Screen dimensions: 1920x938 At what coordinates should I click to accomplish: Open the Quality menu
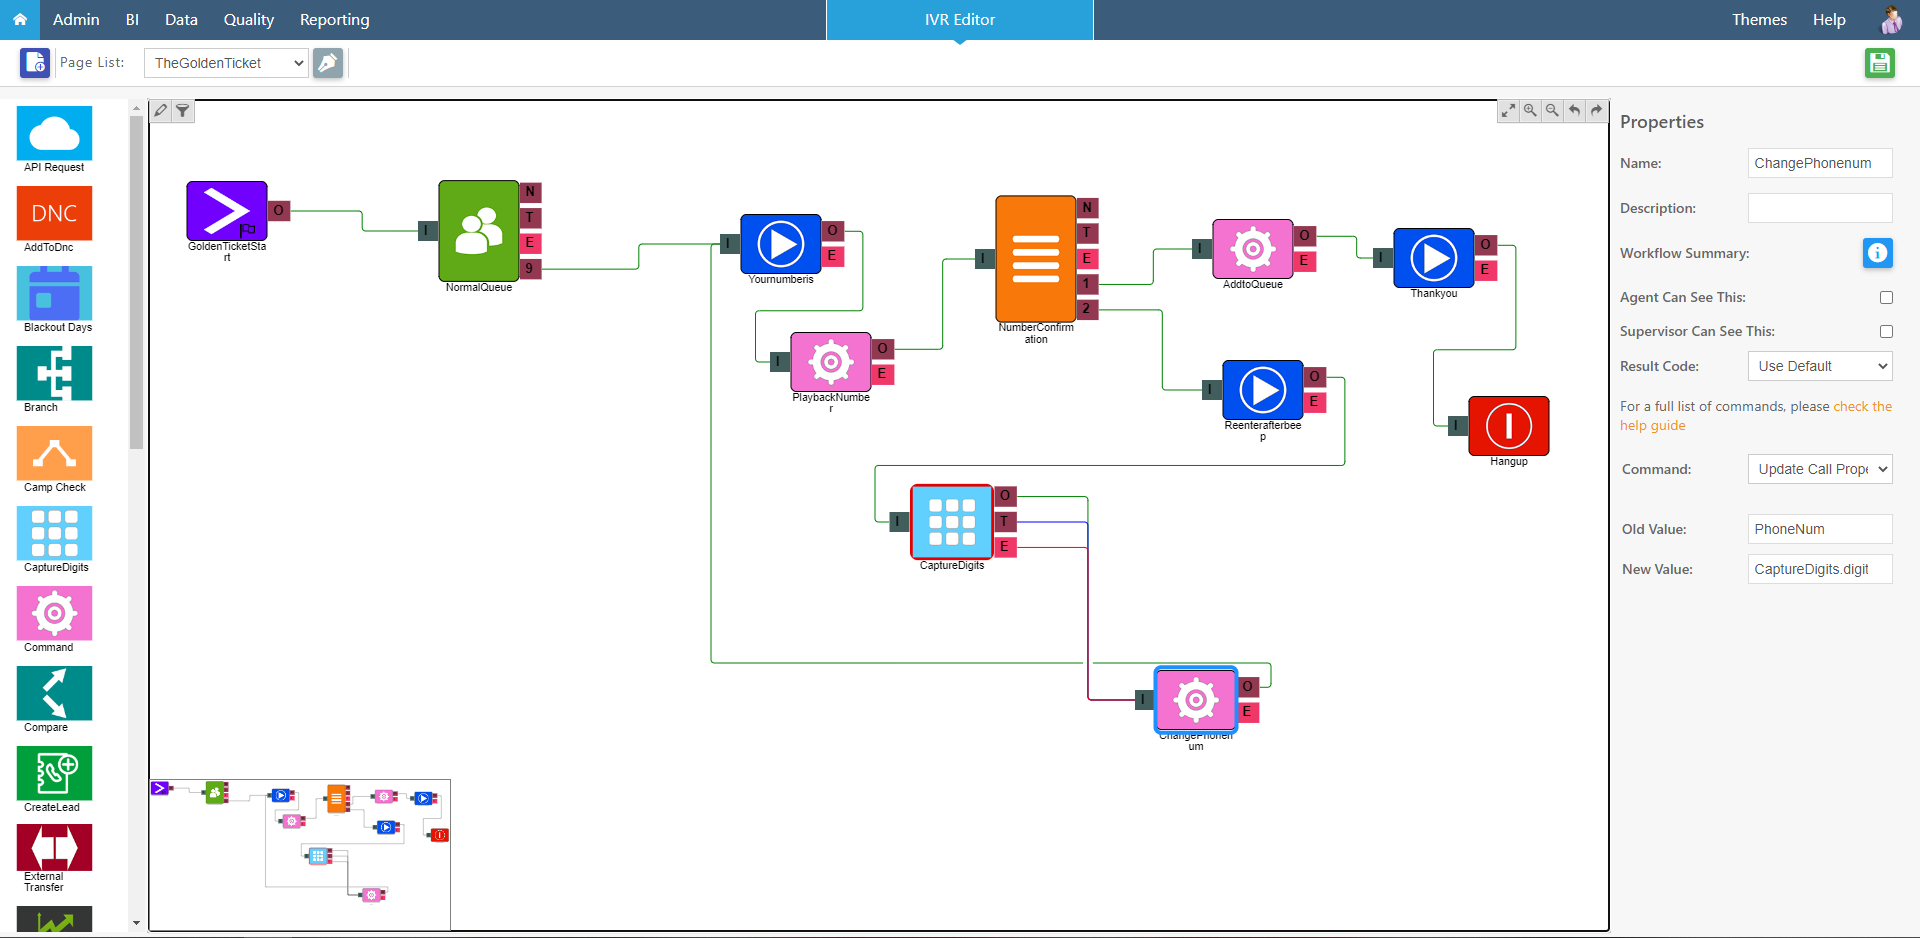click(249, 20)
